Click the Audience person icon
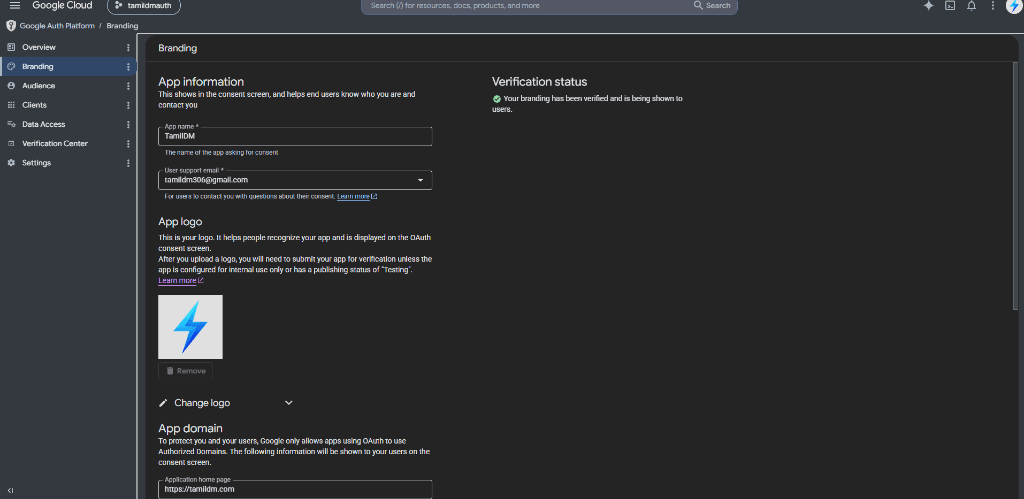Viewport: 1024px width, 499px height. (11, 86)
